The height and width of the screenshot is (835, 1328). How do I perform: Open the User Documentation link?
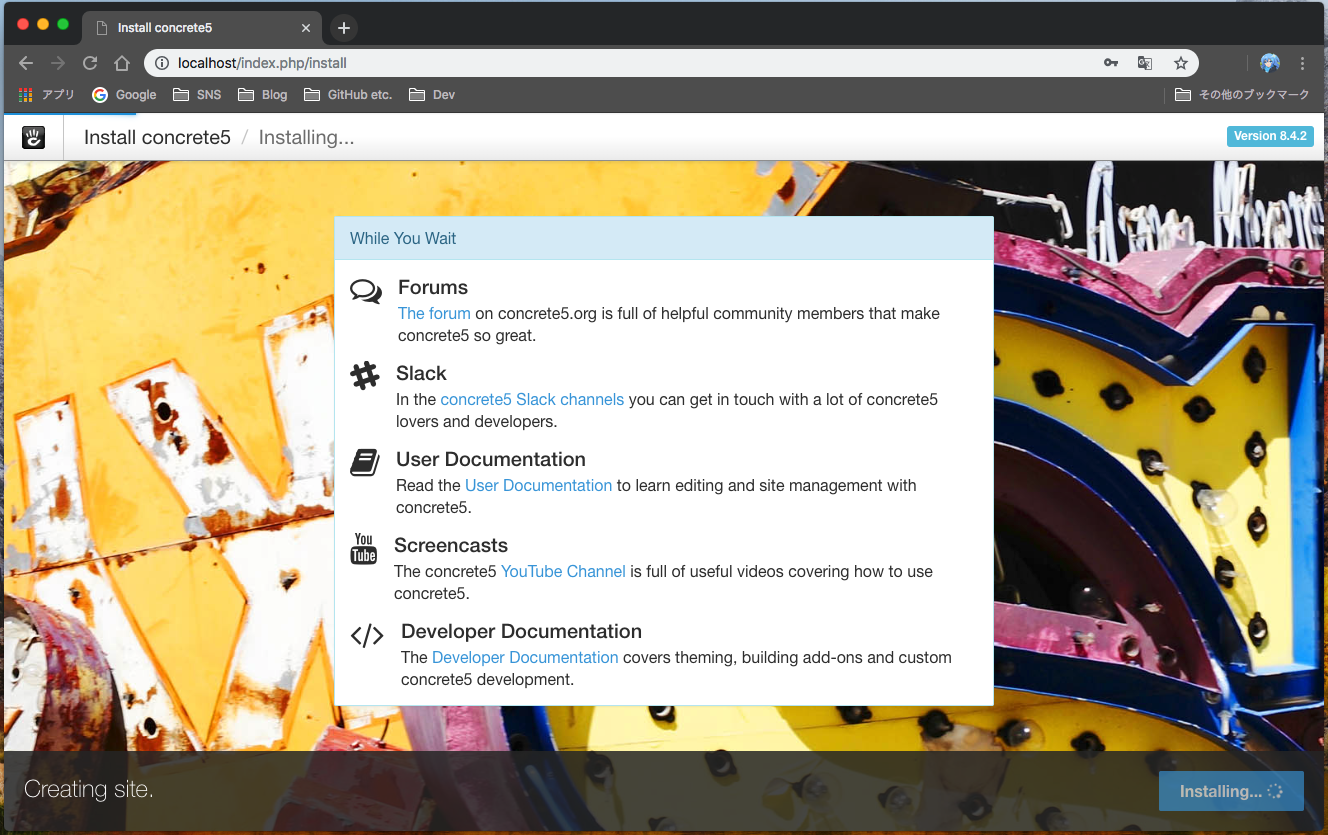(x=538, y=485)
